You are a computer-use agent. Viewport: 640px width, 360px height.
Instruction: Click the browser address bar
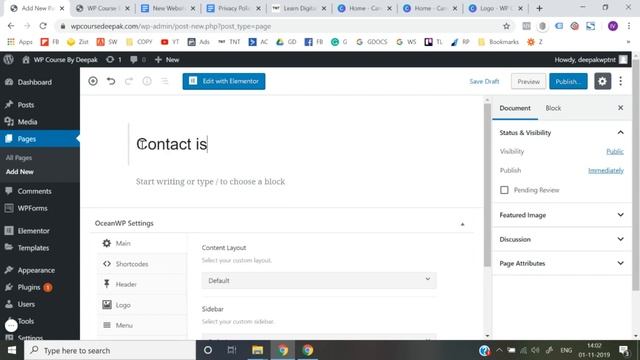283,26
